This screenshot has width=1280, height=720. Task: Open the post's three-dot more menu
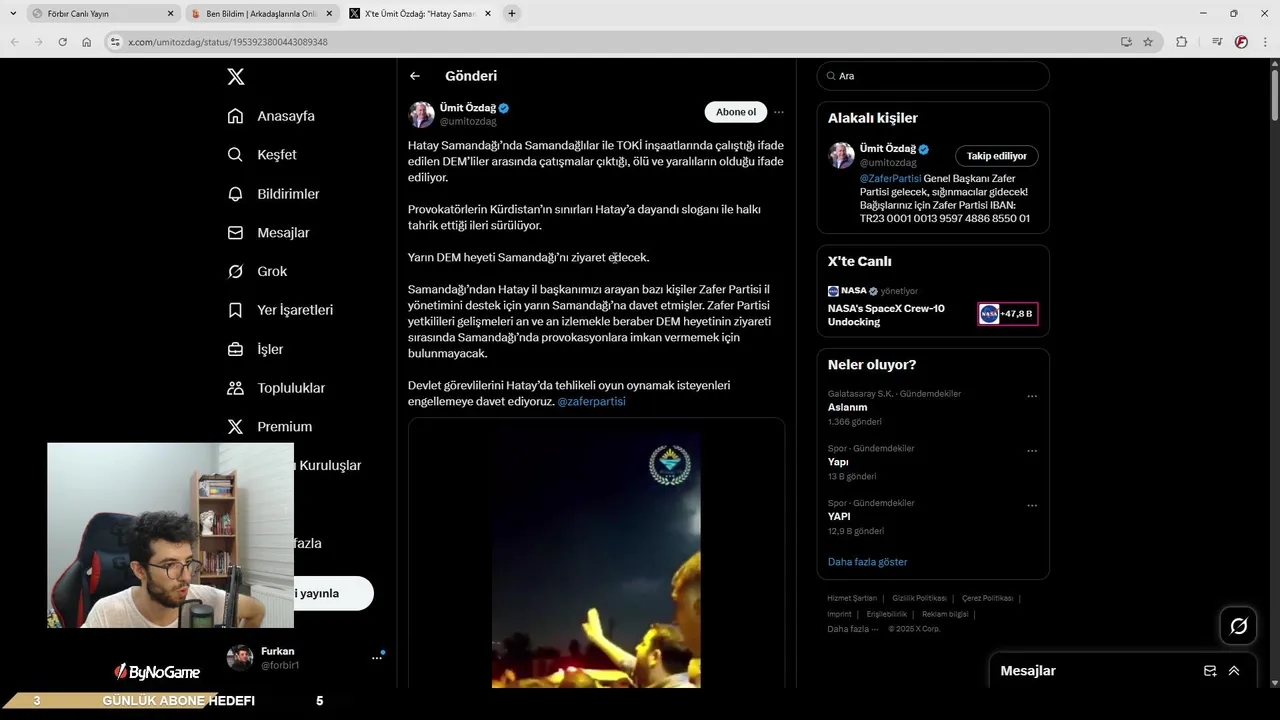[779, 112]
